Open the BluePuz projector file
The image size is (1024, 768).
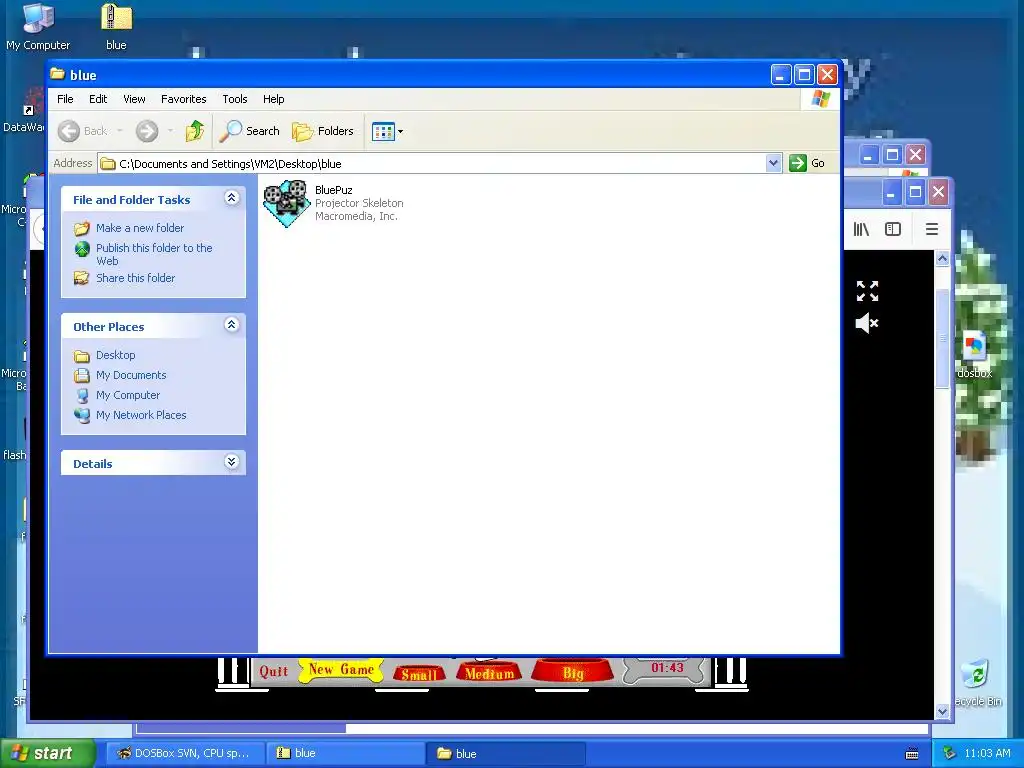287,204
